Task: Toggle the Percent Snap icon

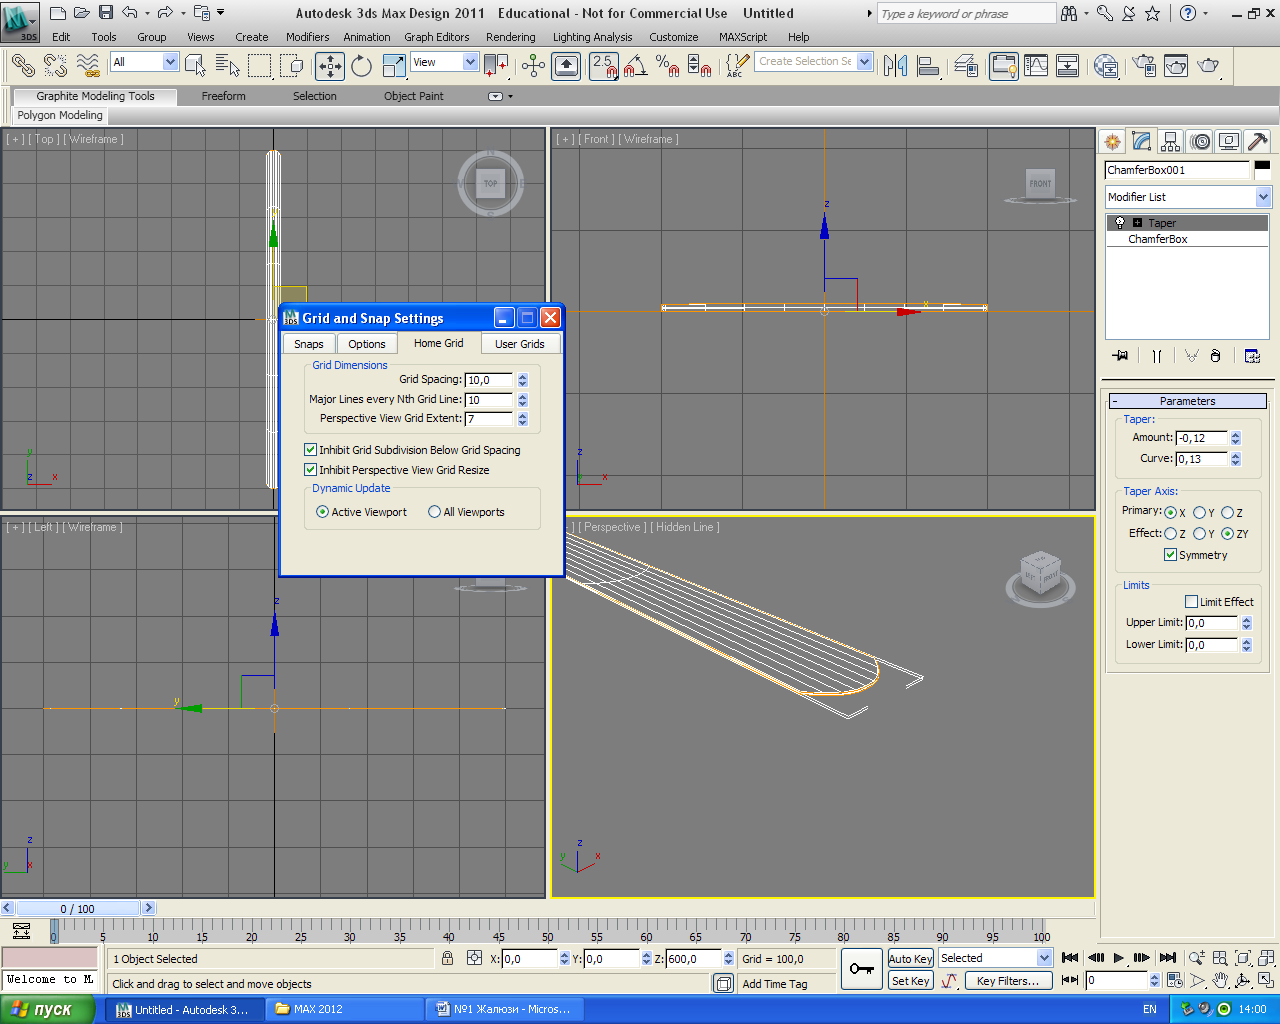Action: click(x=668, y=66)
